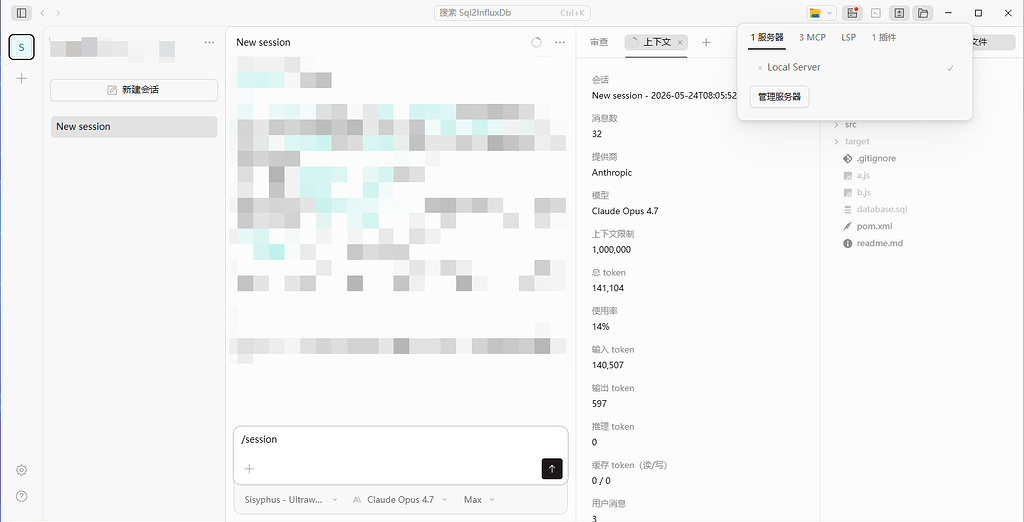Open help question mark icon

point(22,496)
